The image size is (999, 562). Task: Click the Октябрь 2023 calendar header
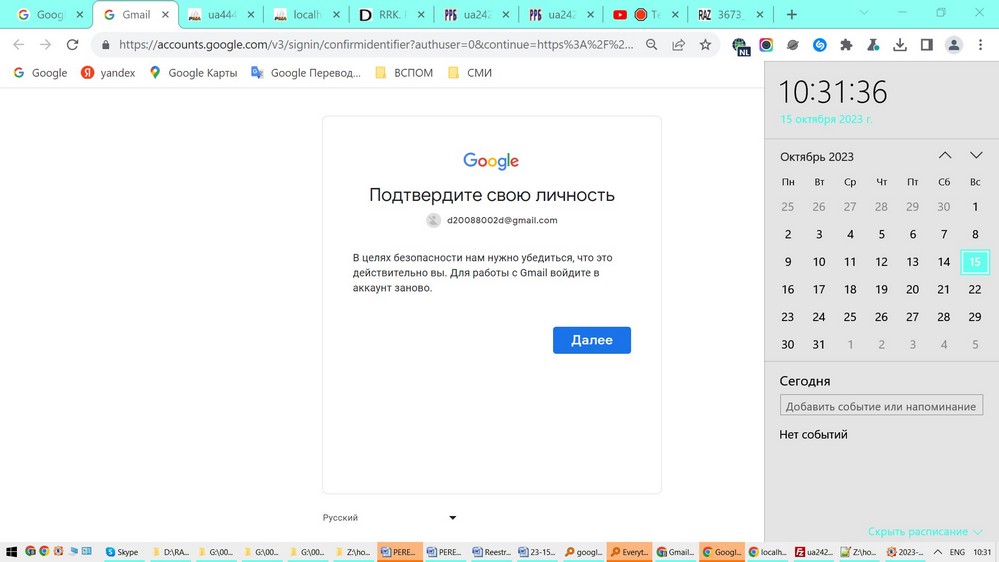(x=817, y=157)
